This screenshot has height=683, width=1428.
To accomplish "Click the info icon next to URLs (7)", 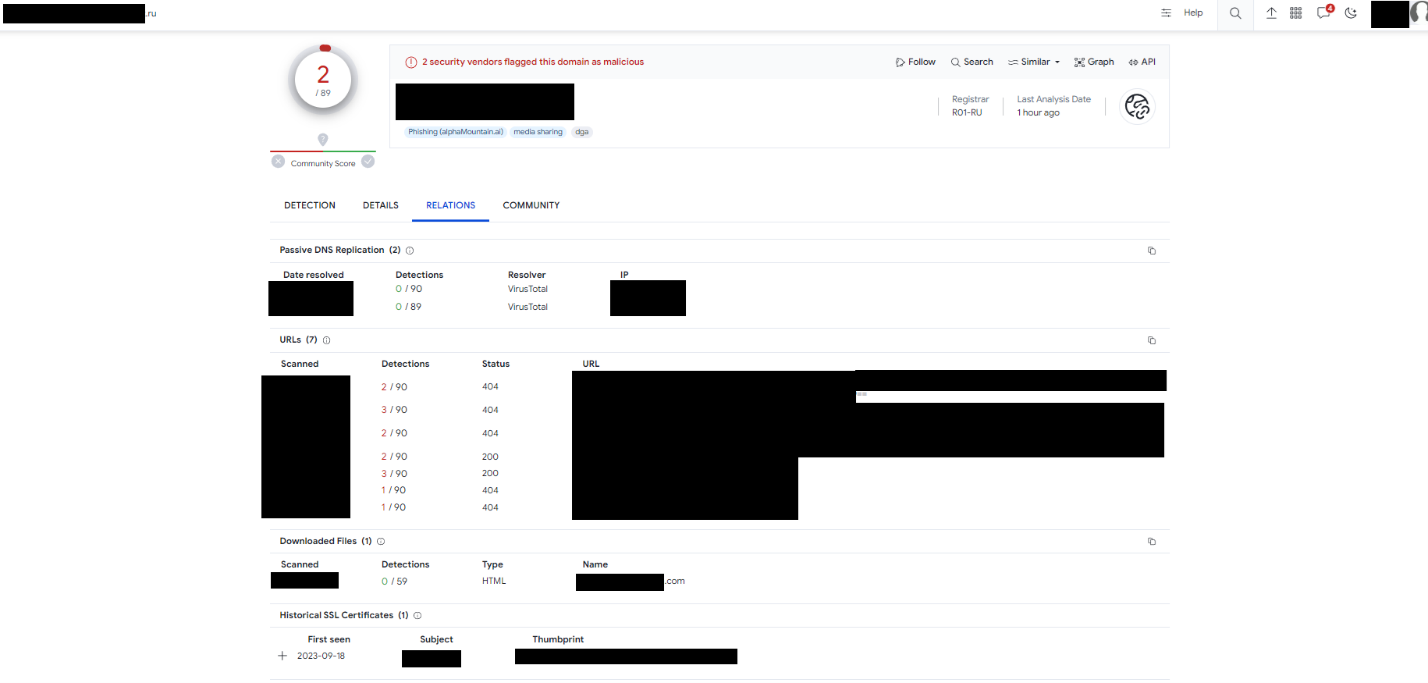I will (x=327, y=341).
